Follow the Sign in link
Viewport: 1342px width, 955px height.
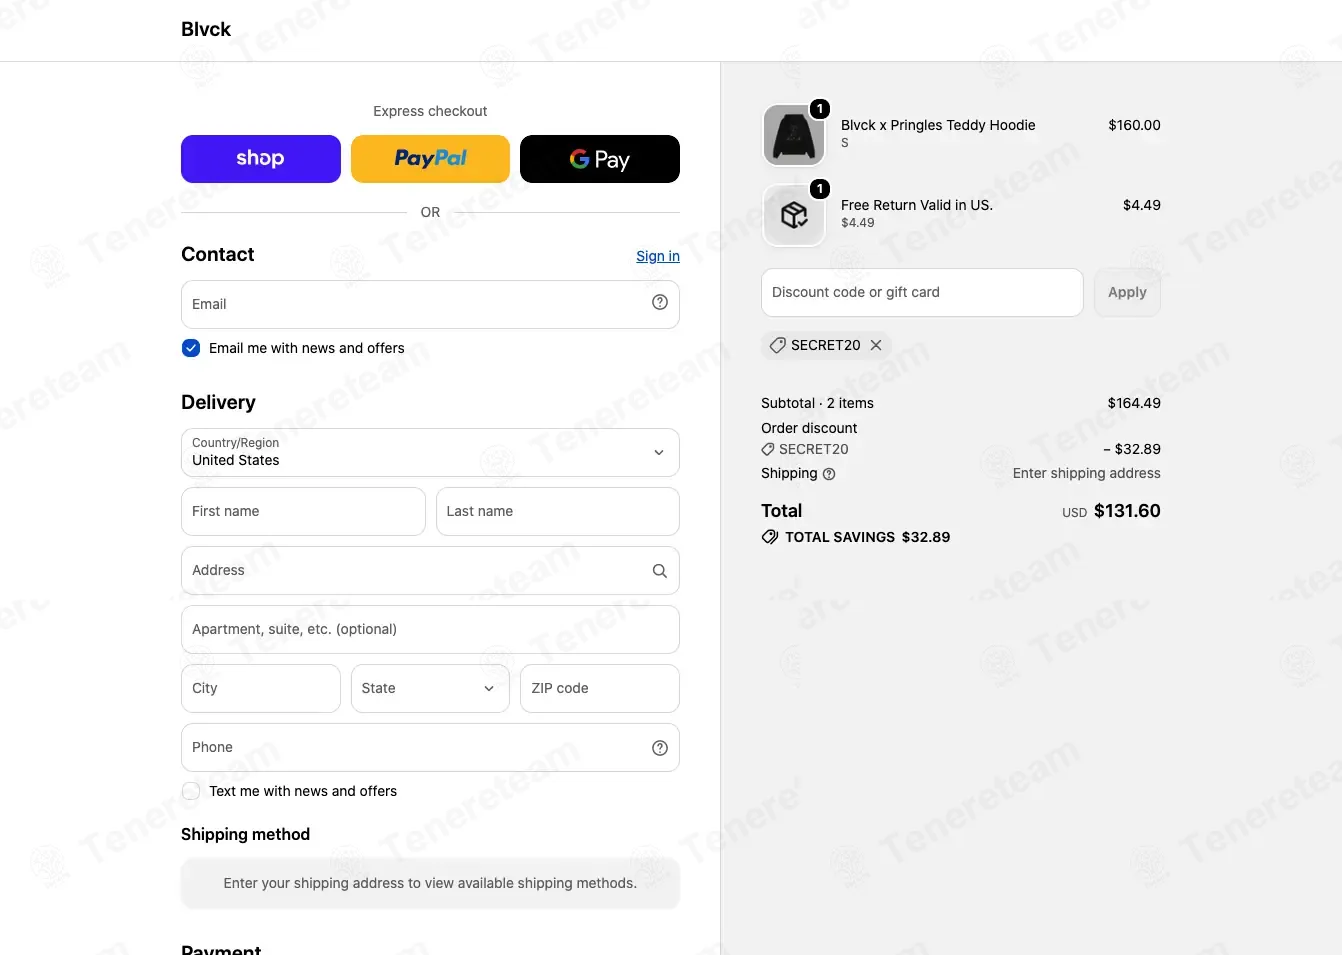point(658,256)
